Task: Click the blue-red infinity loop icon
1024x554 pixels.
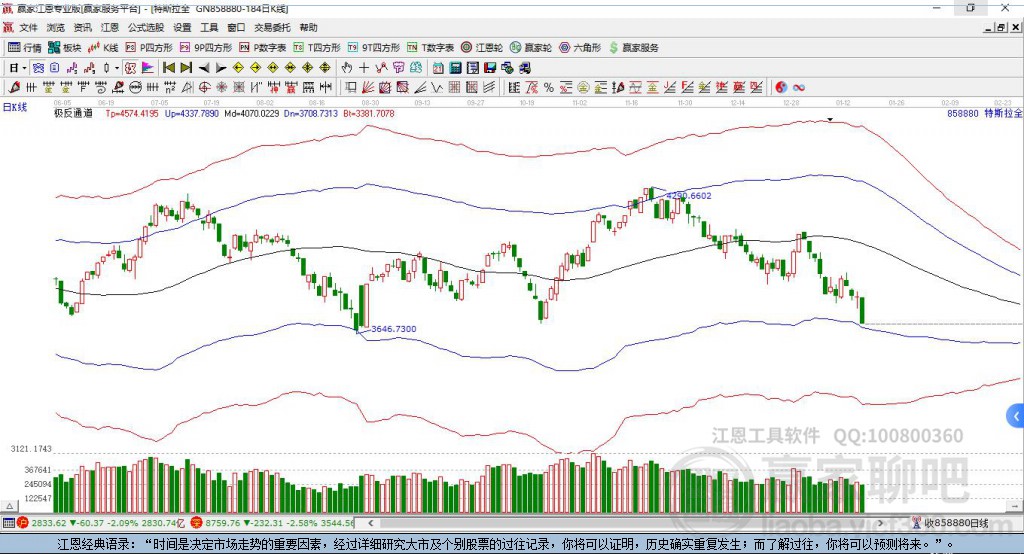Action: [x=799, y=87]
